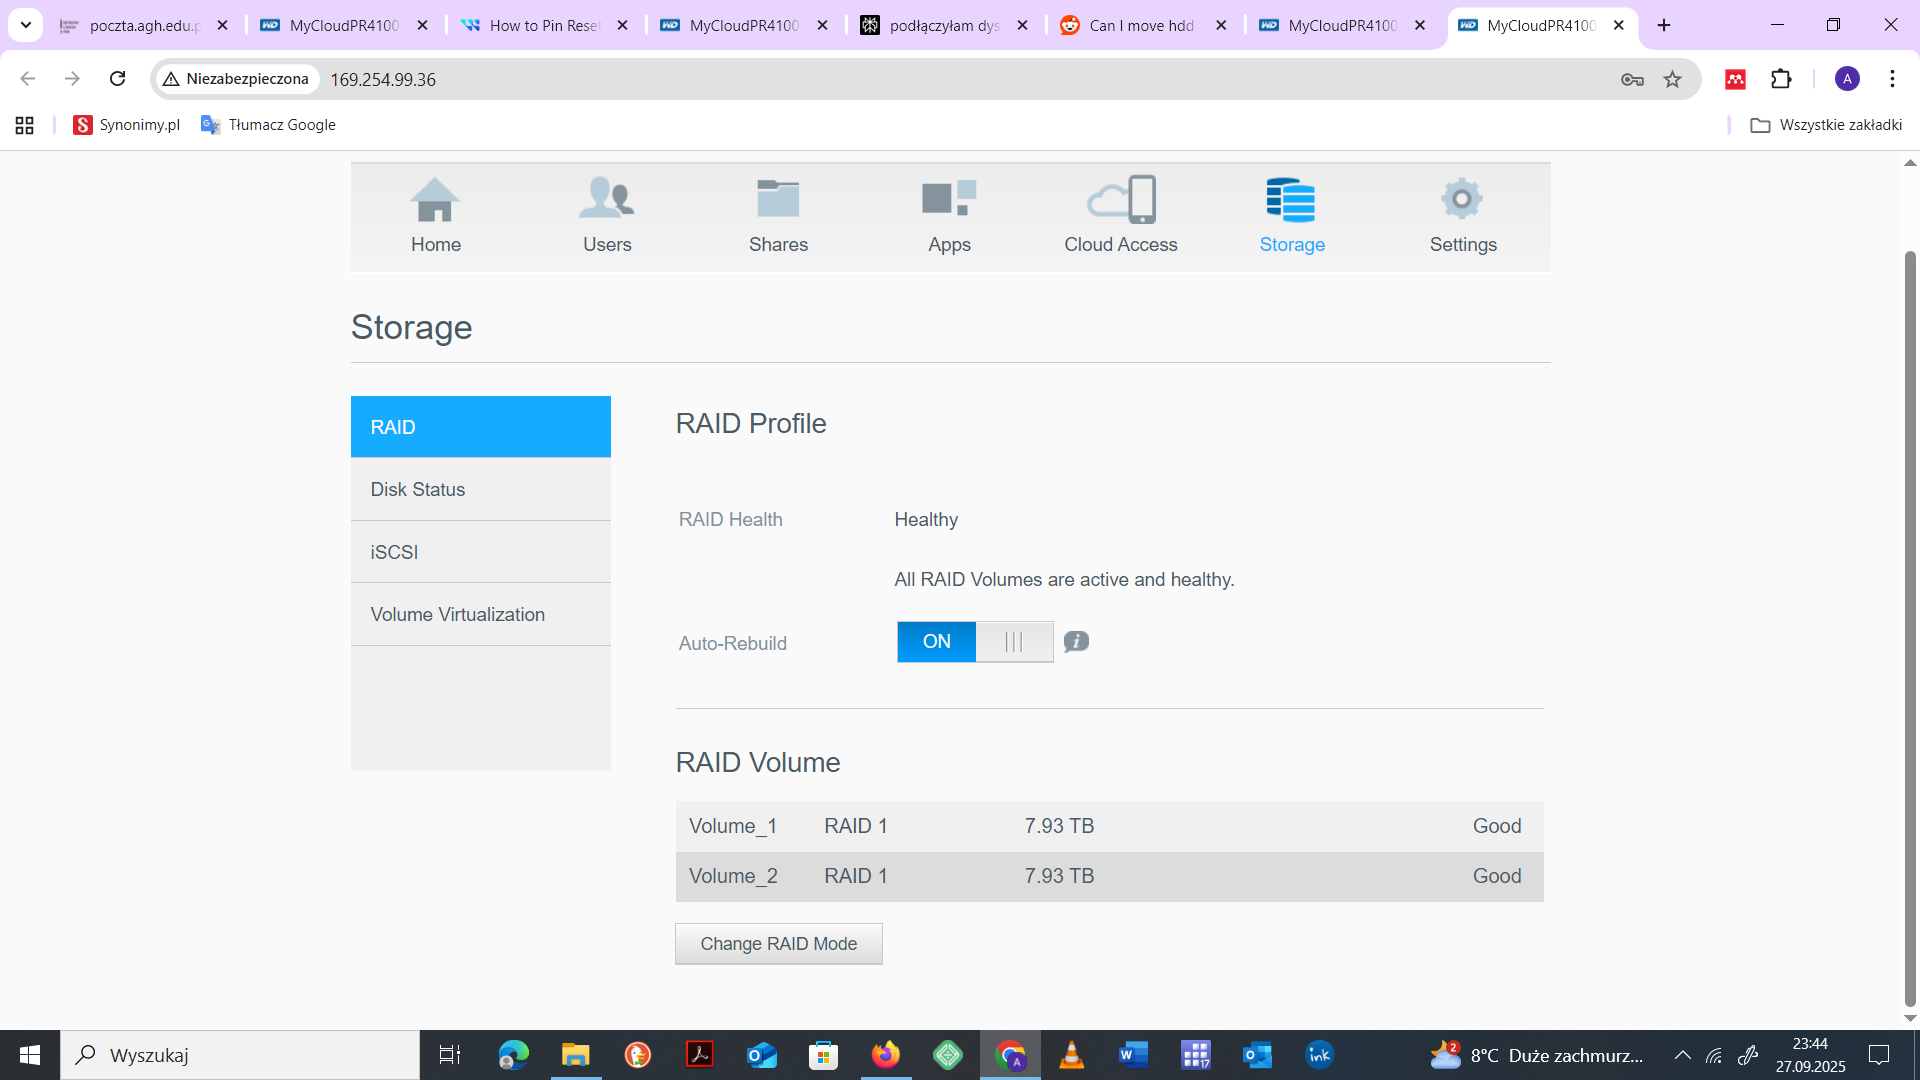Select the Volume_1 row name
Viewport: 1920px width, 1080px height.
coord(733,826)
